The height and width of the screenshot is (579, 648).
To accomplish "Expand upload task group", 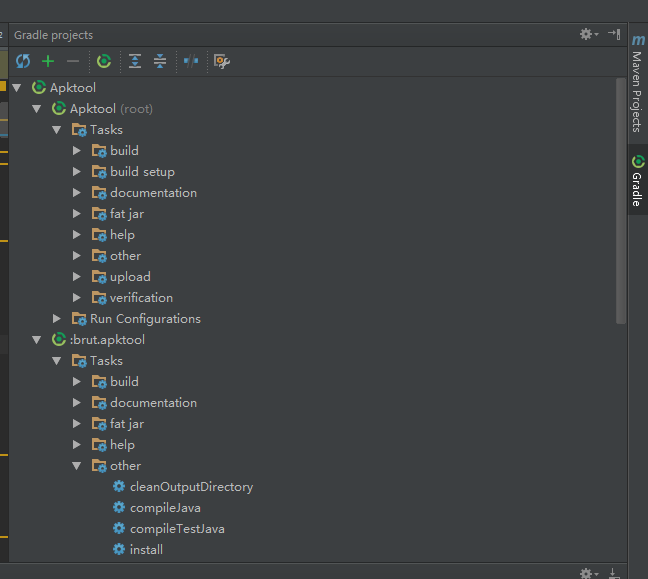I will click(x=76, y=276).
